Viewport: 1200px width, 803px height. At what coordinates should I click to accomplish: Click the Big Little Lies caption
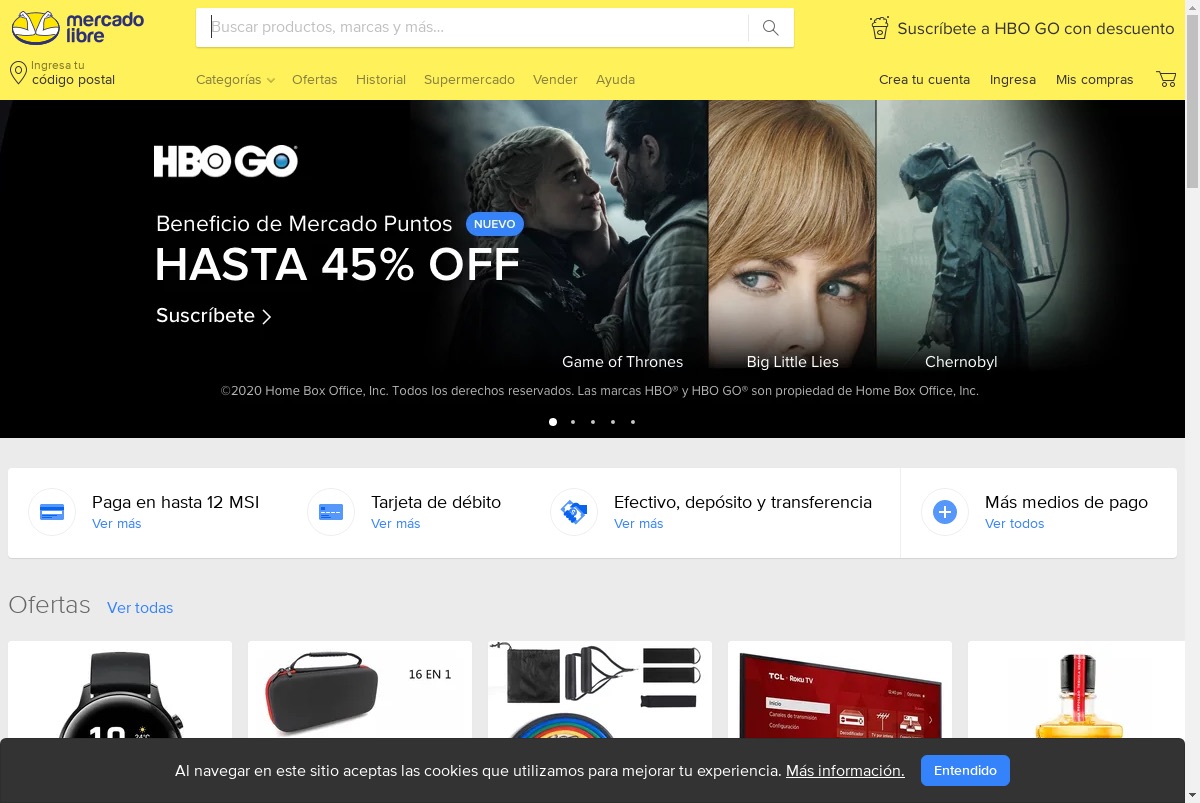793,362
